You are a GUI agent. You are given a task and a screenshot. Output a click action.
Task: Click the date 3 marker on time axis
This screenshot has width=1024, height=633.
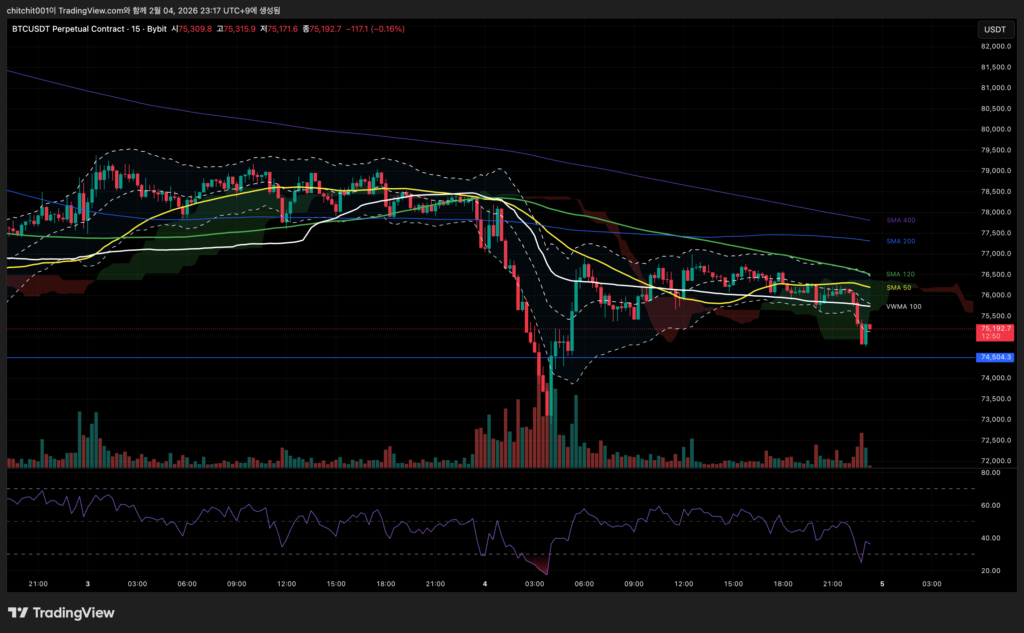(x=88, y=583)
